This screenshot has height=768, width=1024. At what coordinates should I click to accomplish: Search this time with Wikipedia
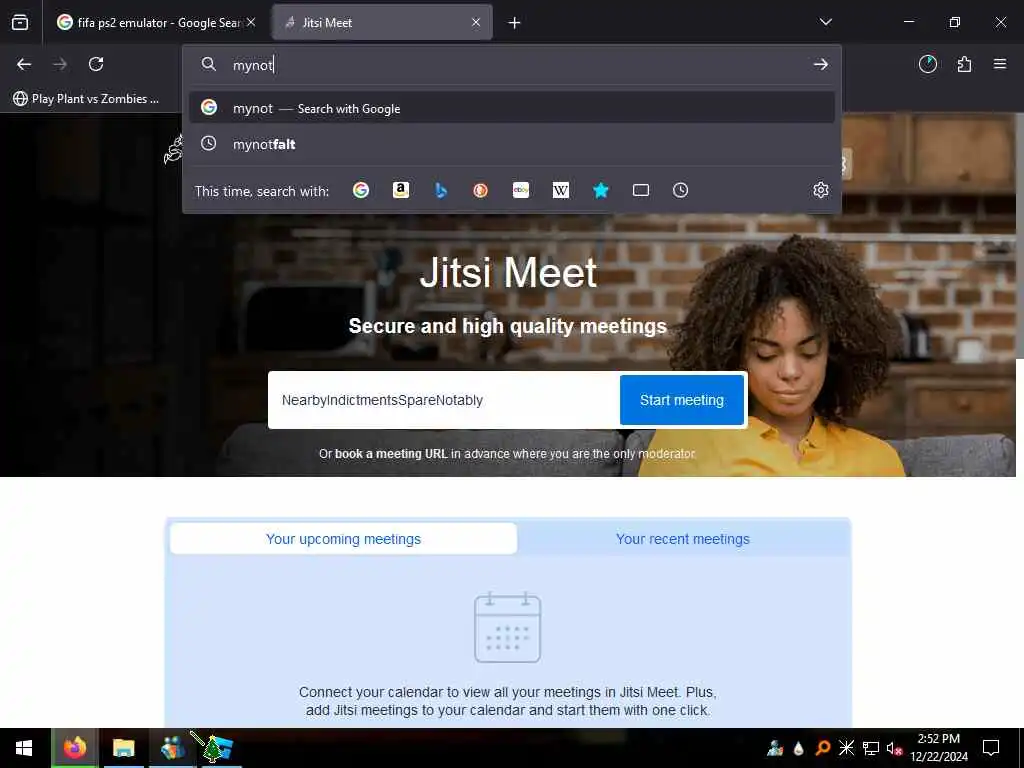[x=560, y=190]
